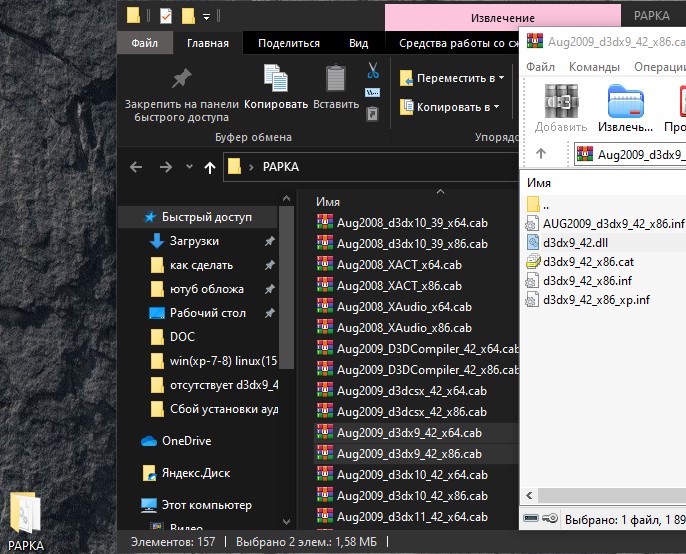Click the WinRAR up-one-level arrow
The width and height of the screenshot is (686, 554).
click(x=541, y=153)
